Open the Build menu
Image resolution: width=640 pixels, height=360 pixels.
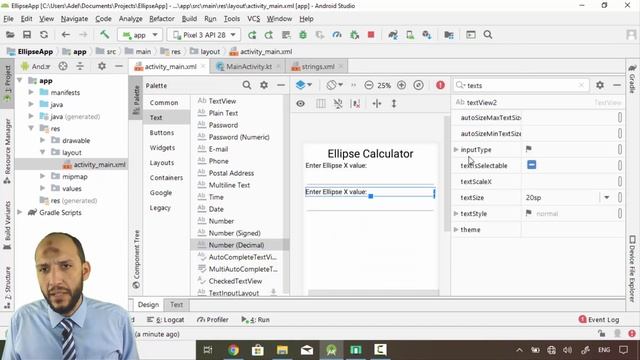189,19
